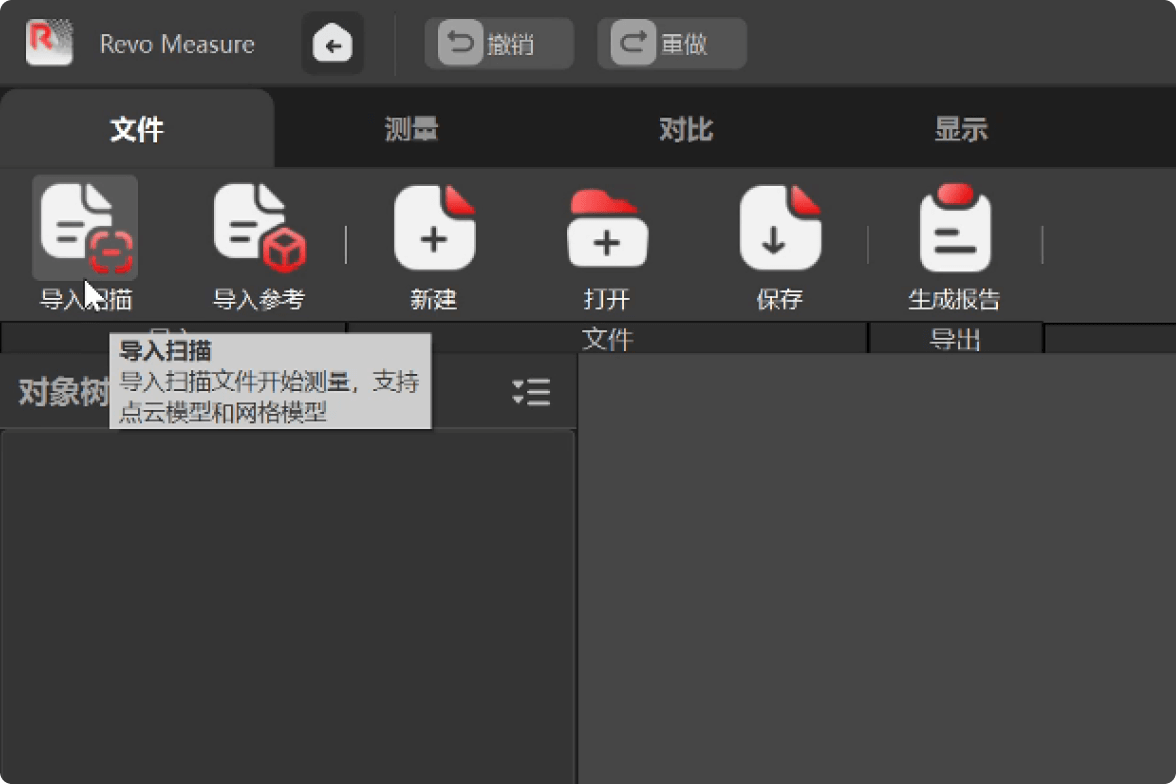Create a new file with 新建
This screenshot has height=784, width=1176.
[x=434, y=229]
